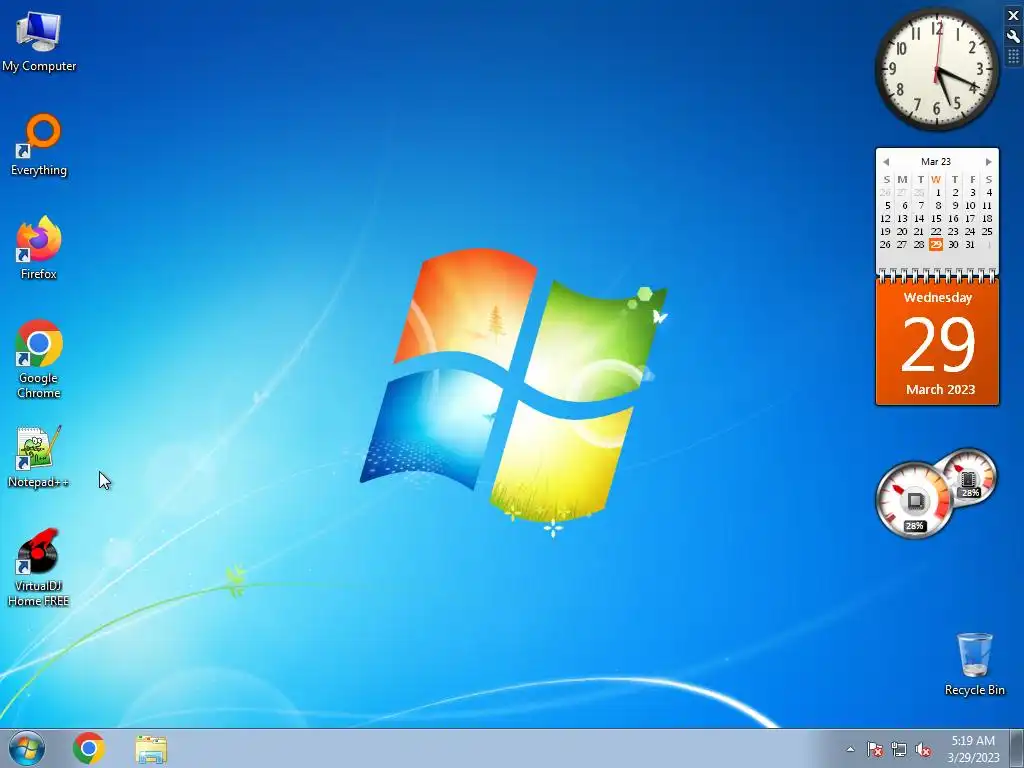The height and width of the screenshot is (768, 1024).
Task: Select the VirtualDJ Home FREE shortcut
Action: click(39, 567)
